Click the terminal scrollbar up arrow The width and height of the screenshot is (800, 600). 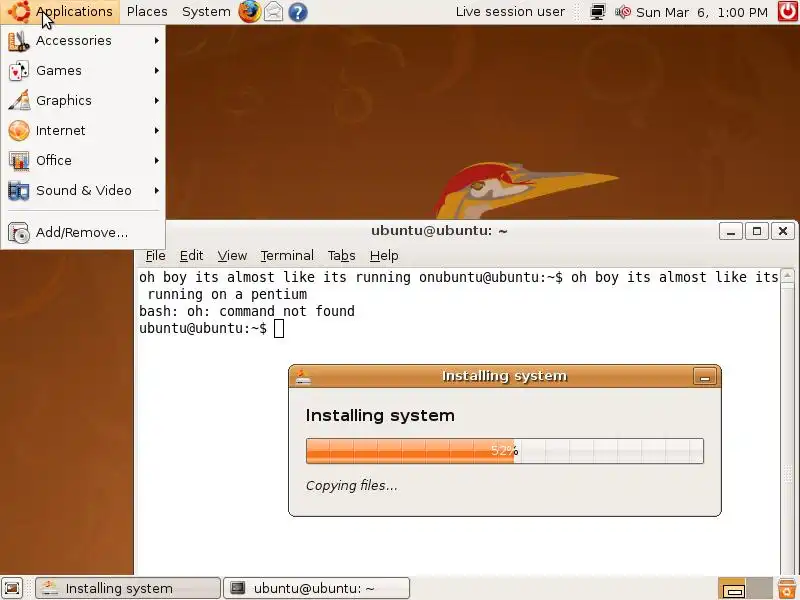click(x=787, y=276)
